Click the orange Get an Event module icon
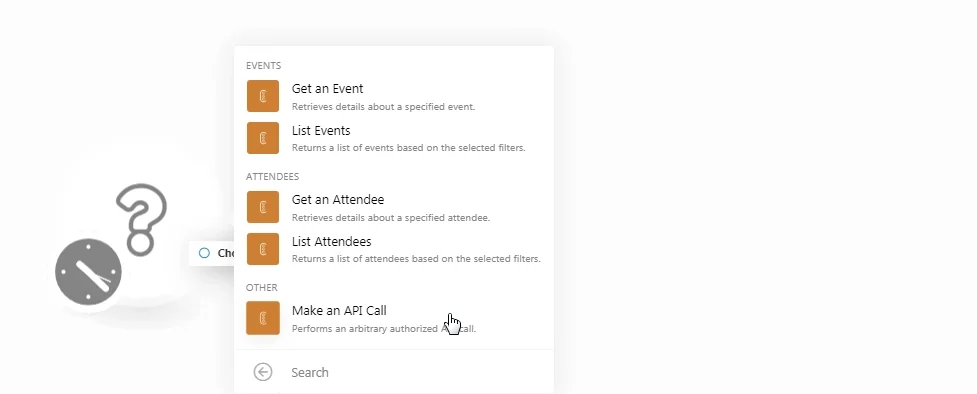 pos(263,96)
